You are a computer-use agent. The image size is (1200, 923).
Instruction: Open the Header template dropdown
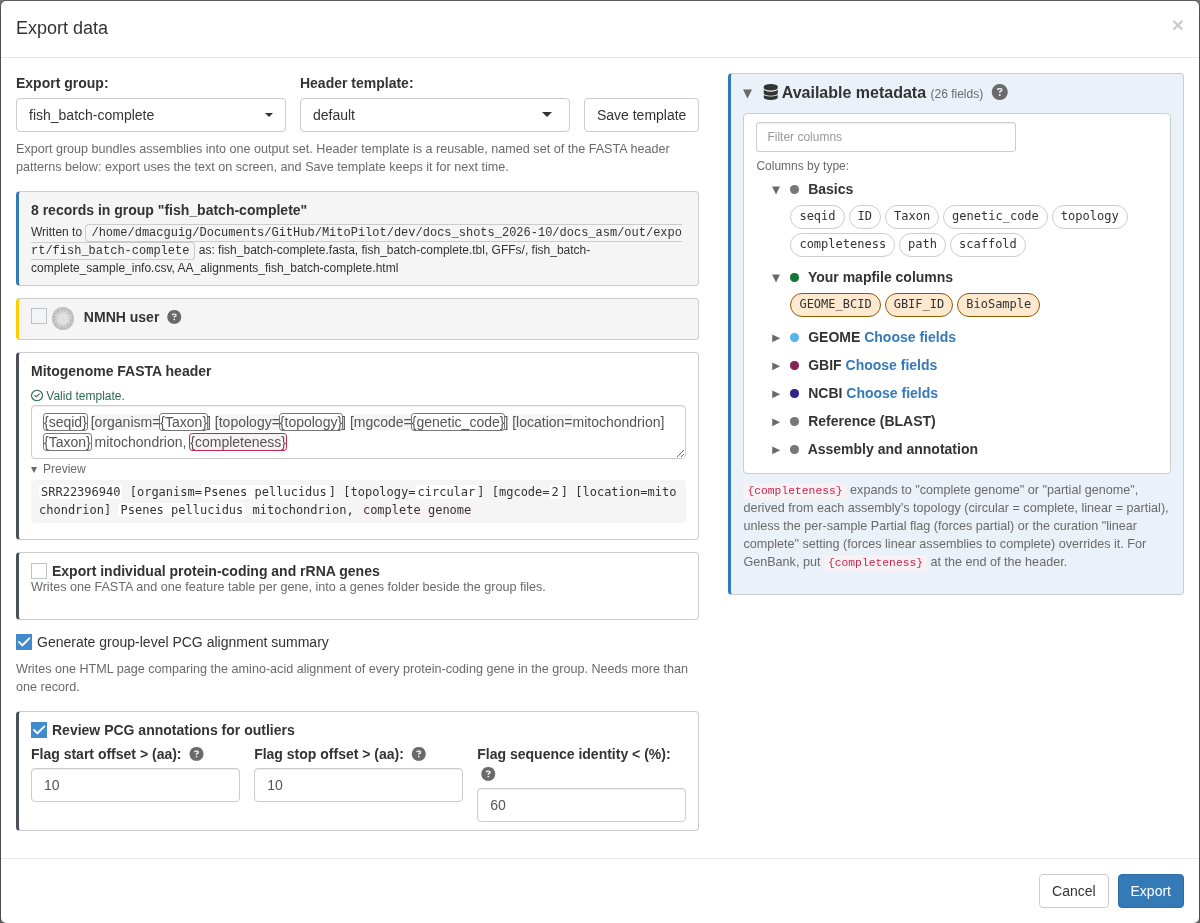(x=435, y=115)
